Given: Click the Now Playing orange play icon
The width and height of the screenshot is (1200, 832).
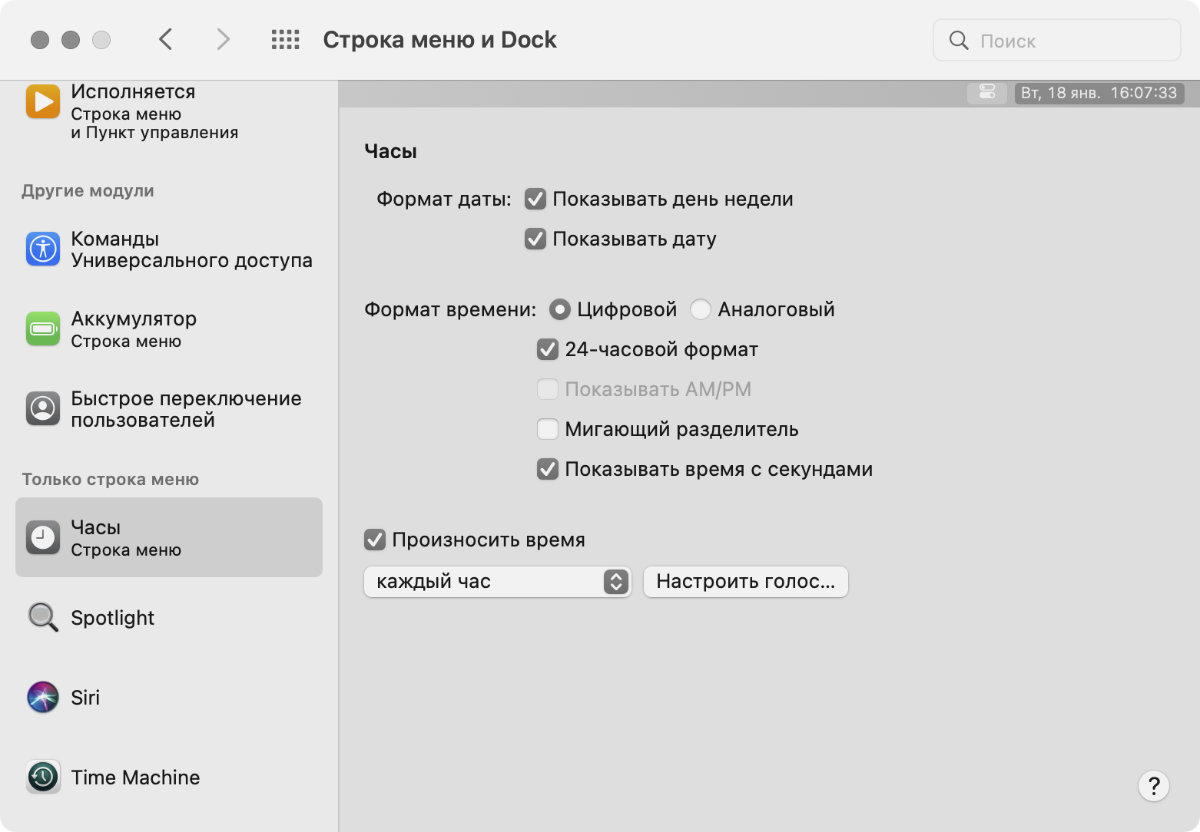Looking at the screenshot, I should pos(43,102).
